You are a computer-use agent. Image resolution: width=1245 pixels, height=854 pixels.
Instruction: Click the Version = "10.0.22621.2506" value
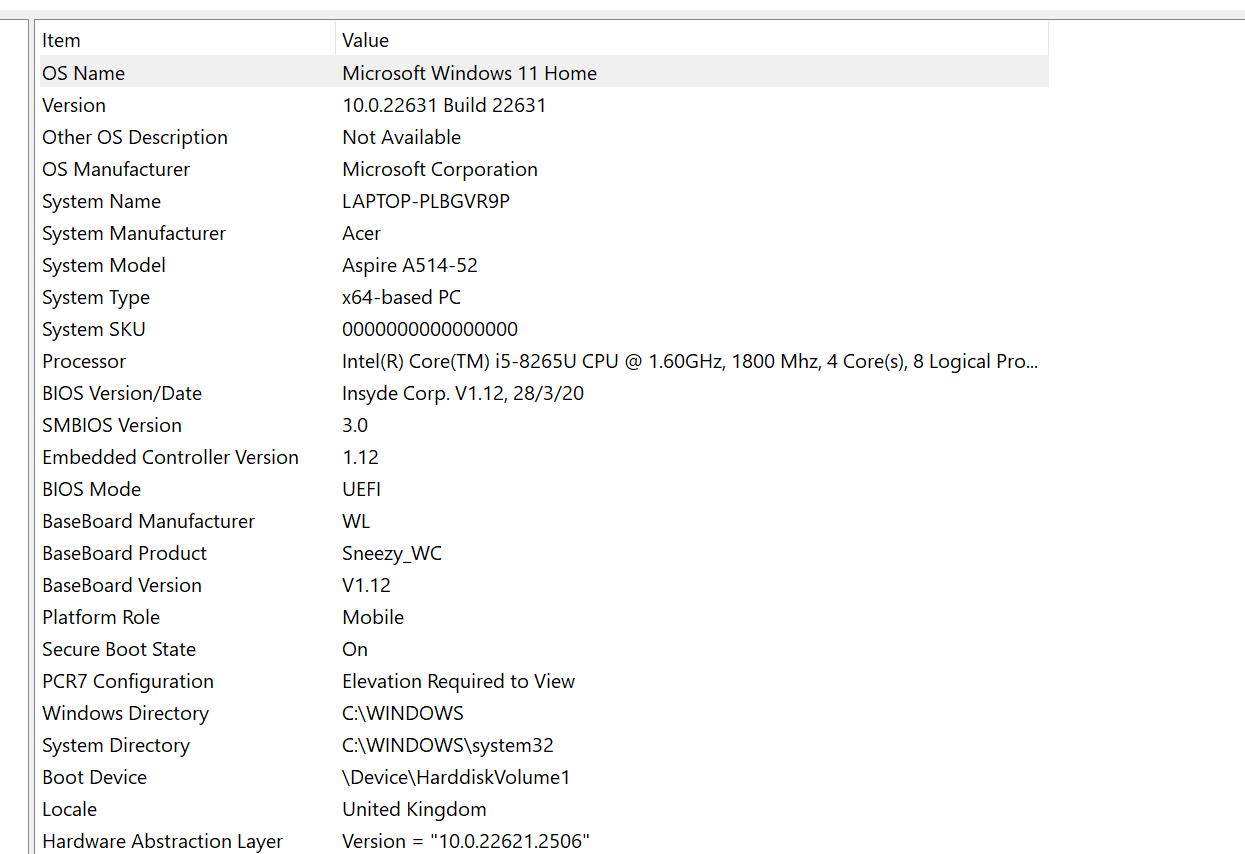[x=466, y=841]
